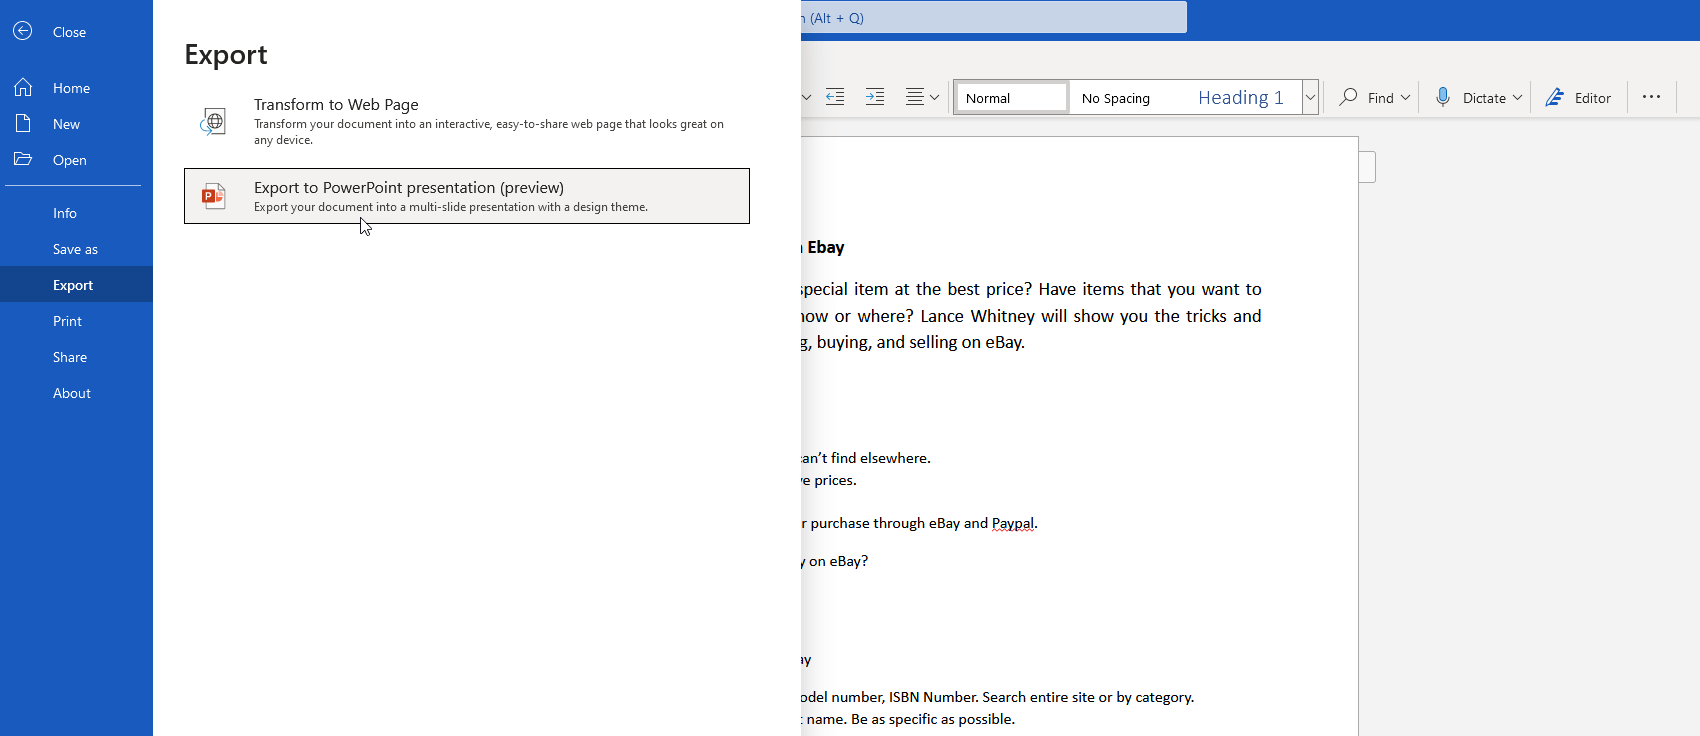Click the Find magnifier icon
1700x736 pixels.
click(x=1349, y=97)
